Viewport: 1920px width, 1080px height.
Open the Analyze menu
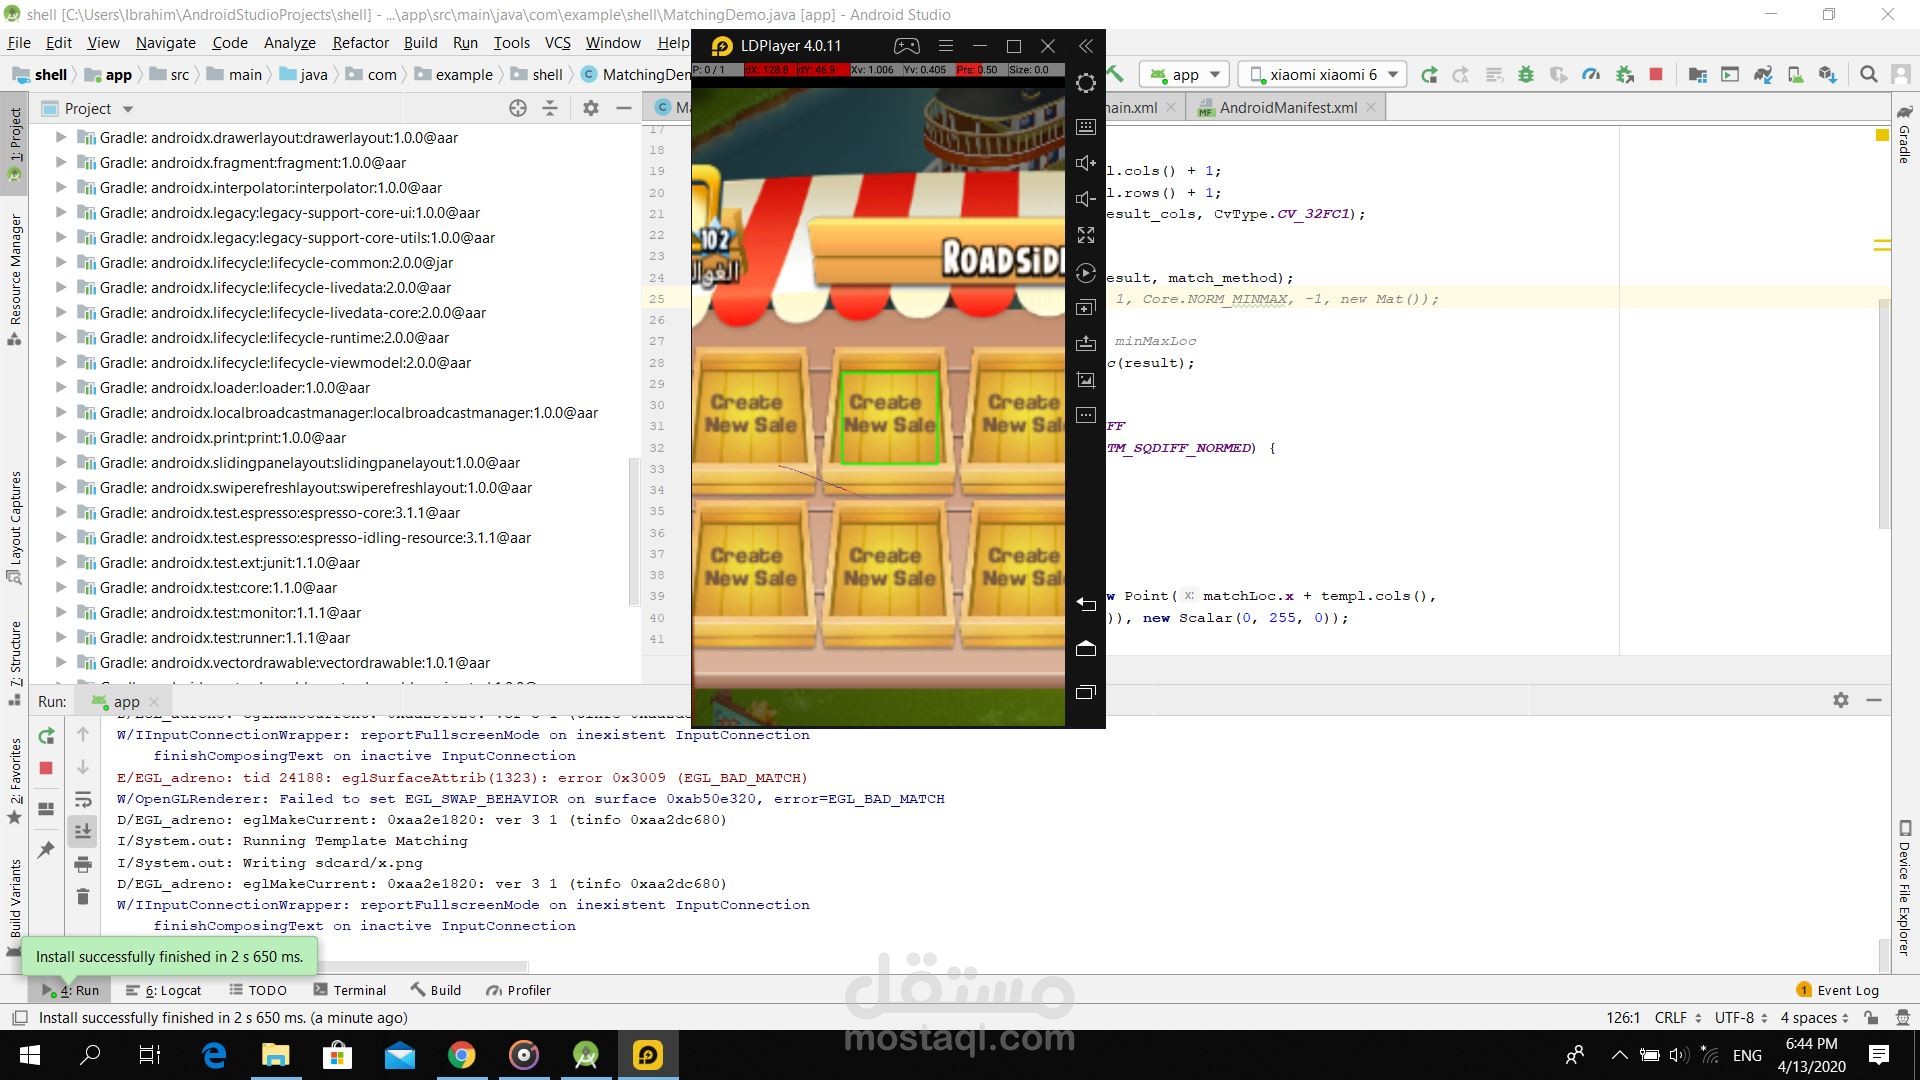point(289,42)
